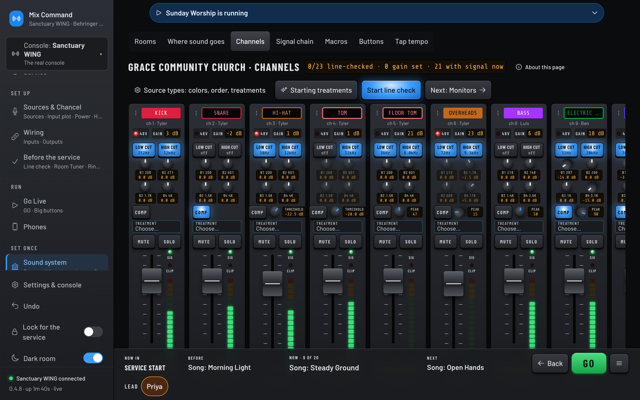Click the building icon beside Sound system

click(x=15, y=266)
